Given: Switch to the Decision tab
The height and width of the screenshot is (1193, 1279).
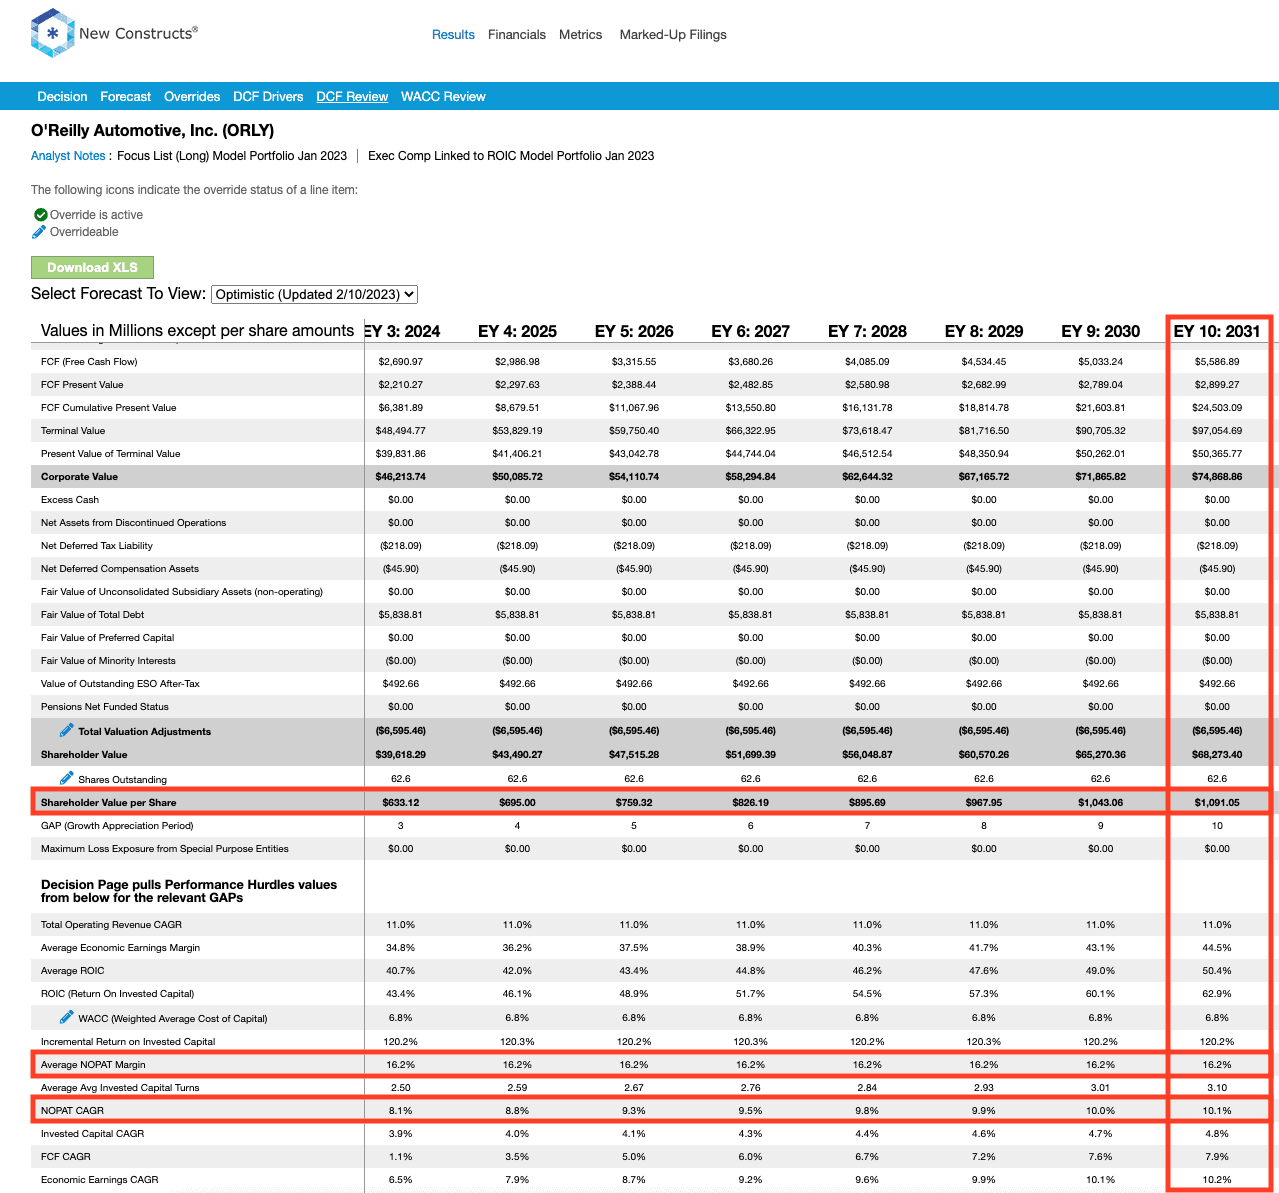Looking at the screenshot, I should [x=62, y=97].
